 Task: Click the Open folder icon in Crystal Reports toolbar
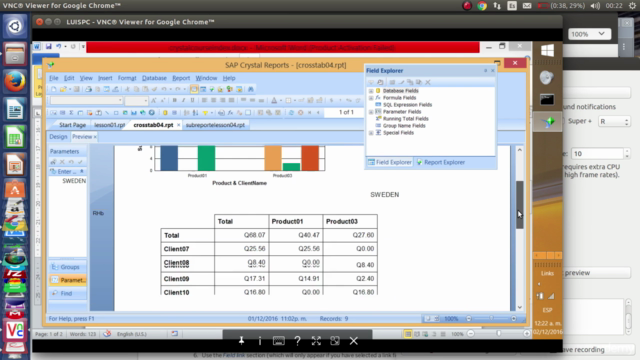[63, 89]
